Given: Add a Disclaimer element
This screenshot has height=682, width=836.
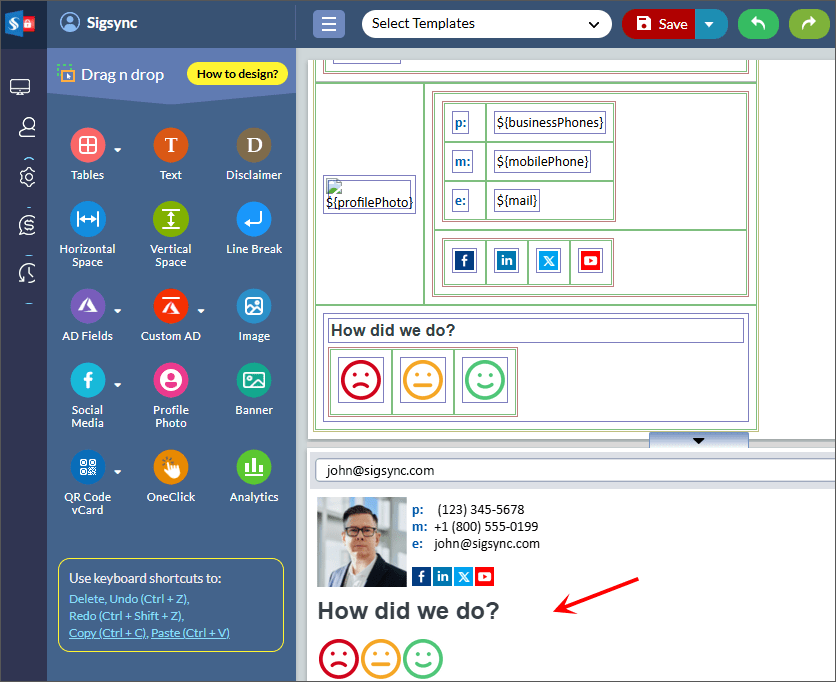Looking at the screenshot, I should (x=254, y=146).
